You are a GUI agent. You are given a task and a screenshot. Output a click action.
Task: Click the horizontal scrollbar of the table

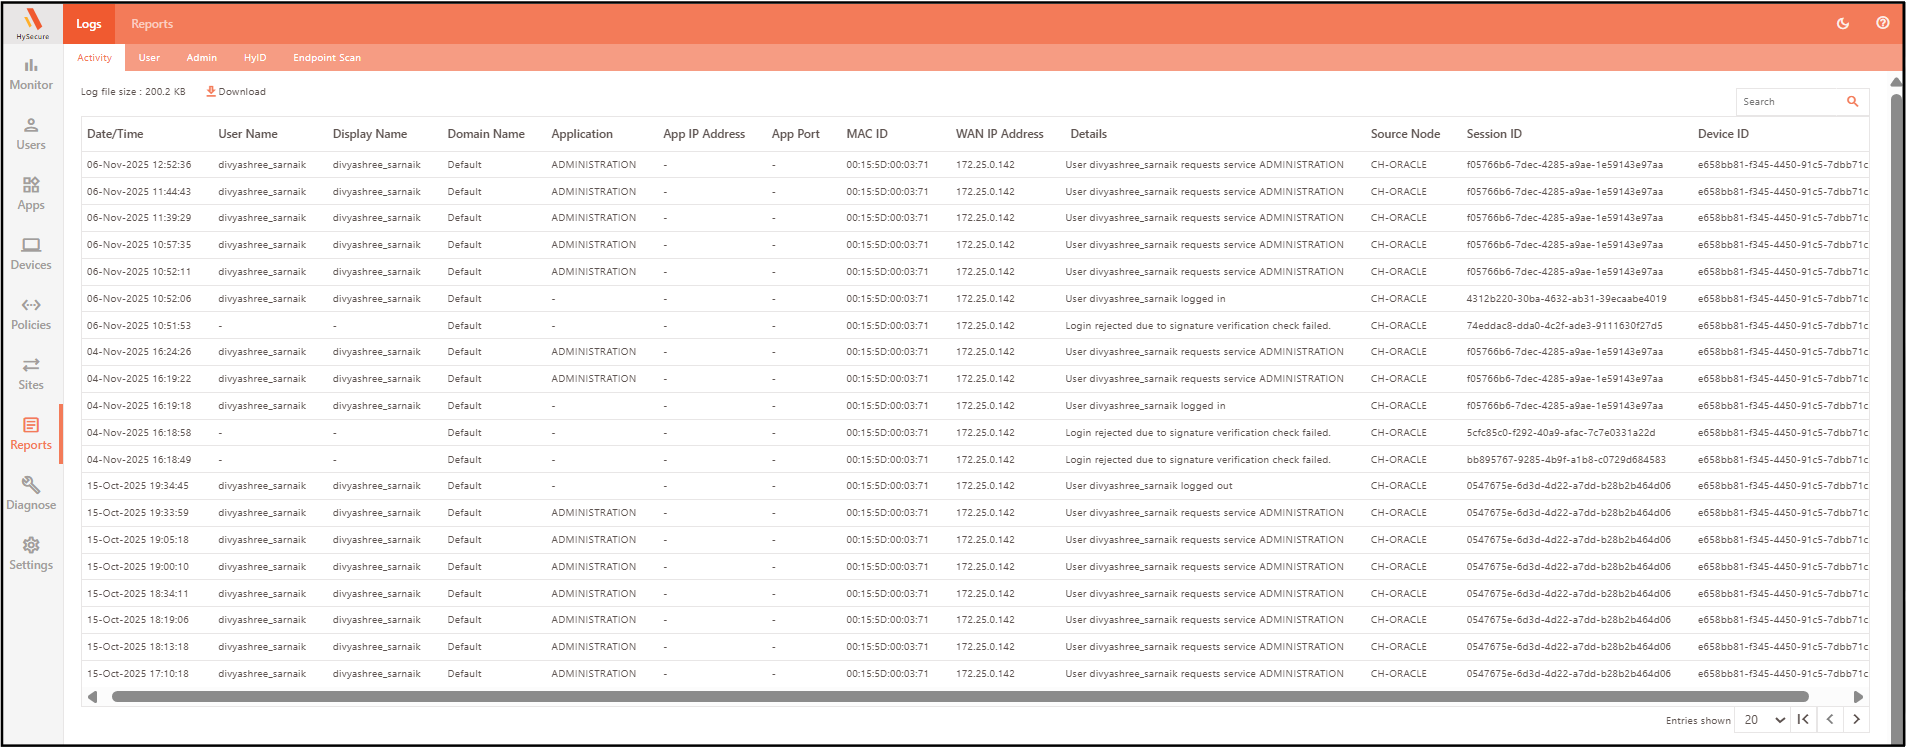[x=958, y=697]
